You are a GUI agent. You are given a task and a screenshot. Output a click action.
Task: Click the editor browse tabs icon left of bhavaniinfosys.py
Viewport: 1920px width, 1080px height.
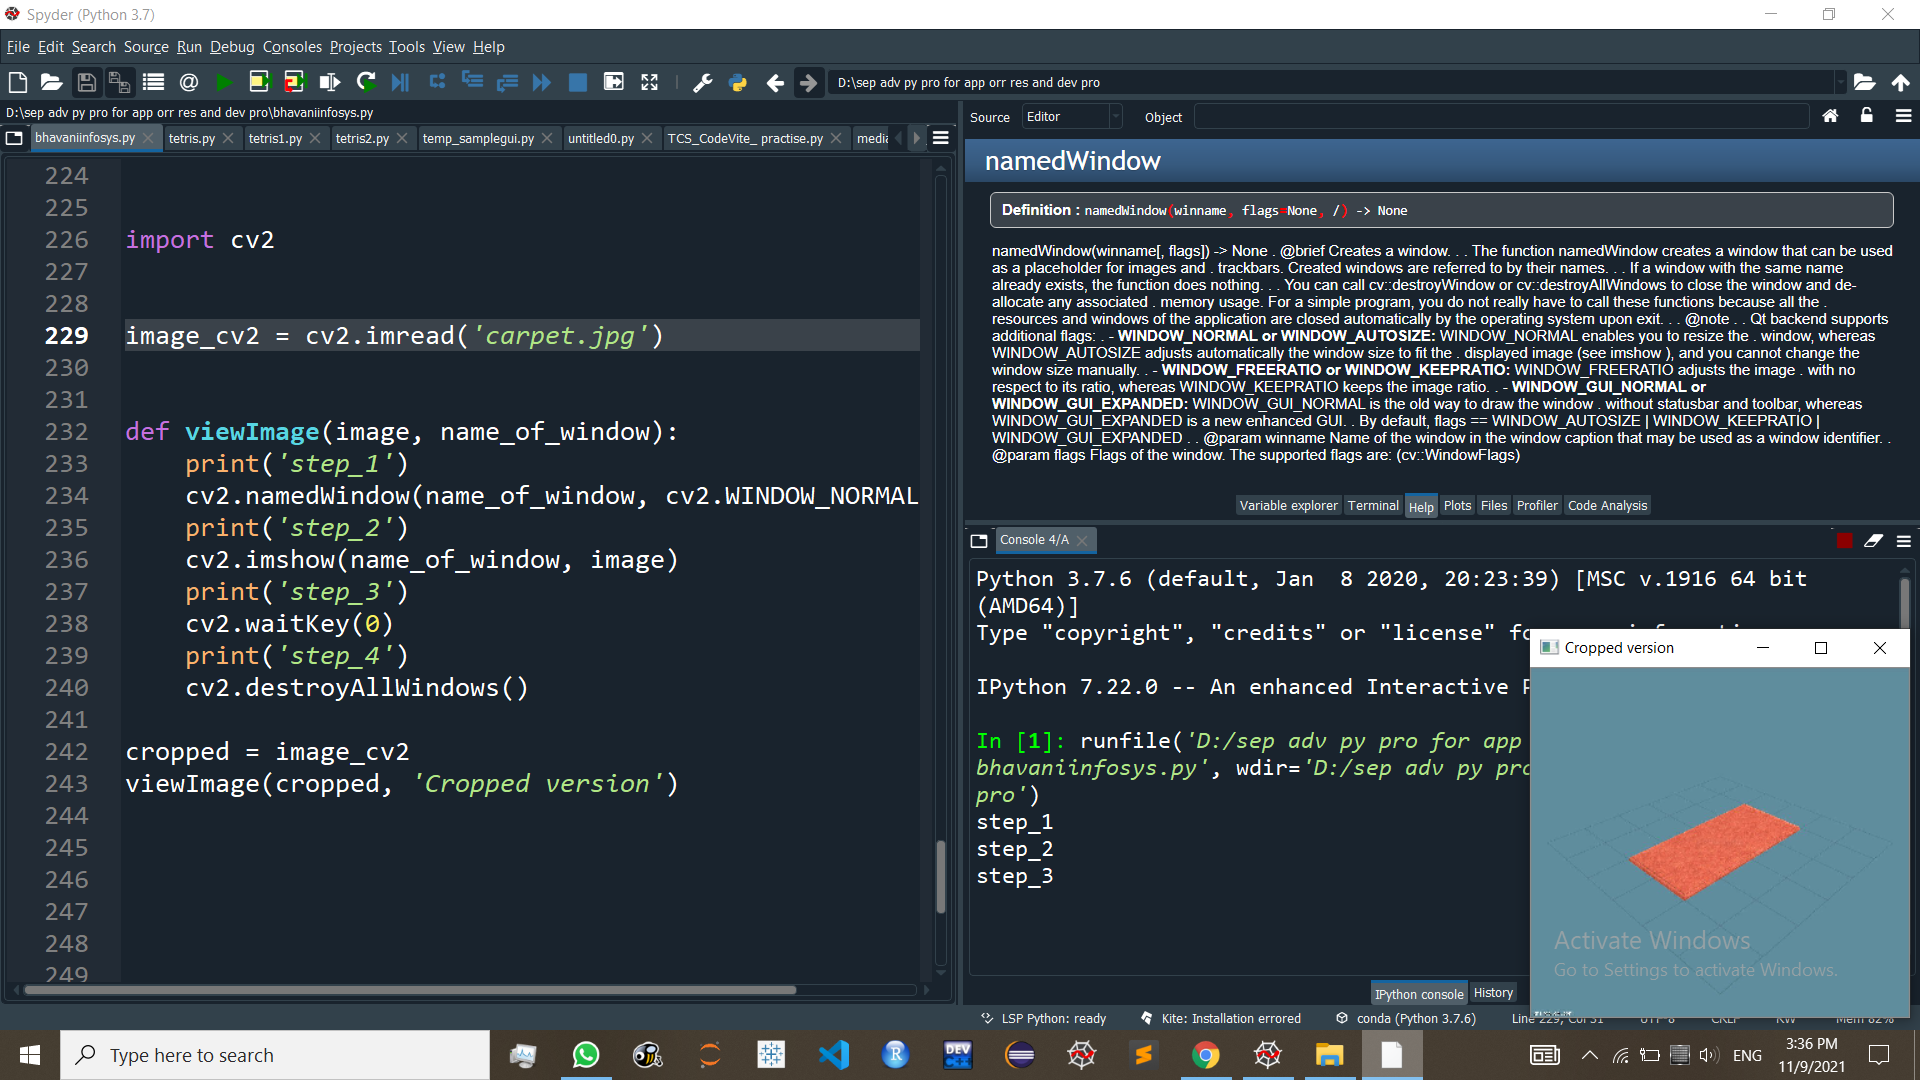[x=14, y=138]
